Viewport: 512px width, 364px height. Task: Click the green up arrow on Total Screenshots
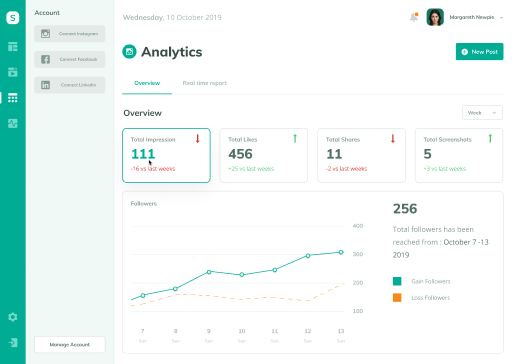(x=490, y=138)
